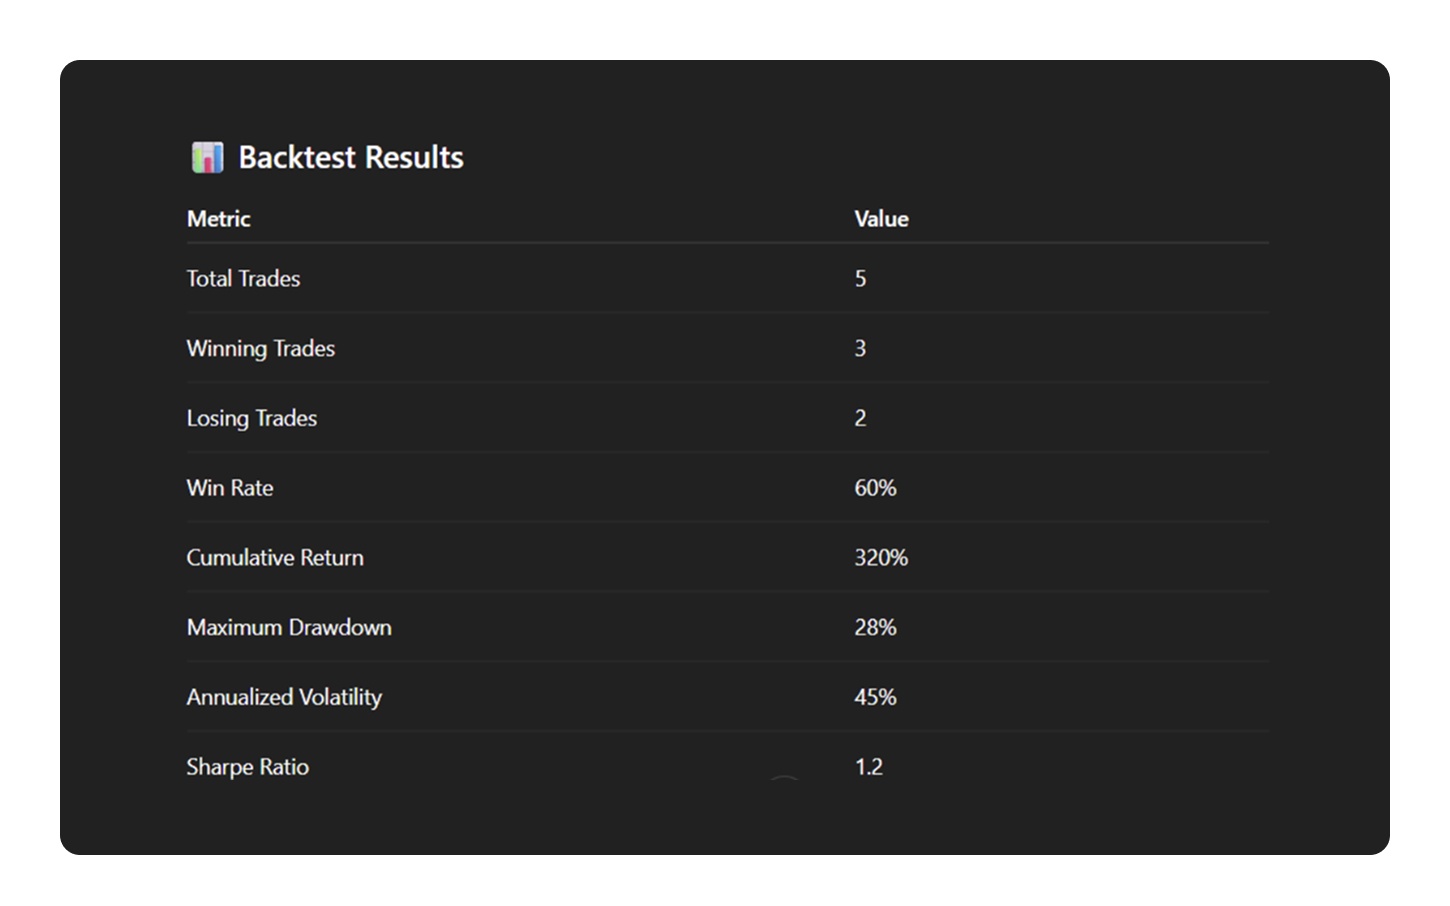Screen dimensions: 1450x906
Task: Click the Losing Trades metric label
Action: point(252,419)
